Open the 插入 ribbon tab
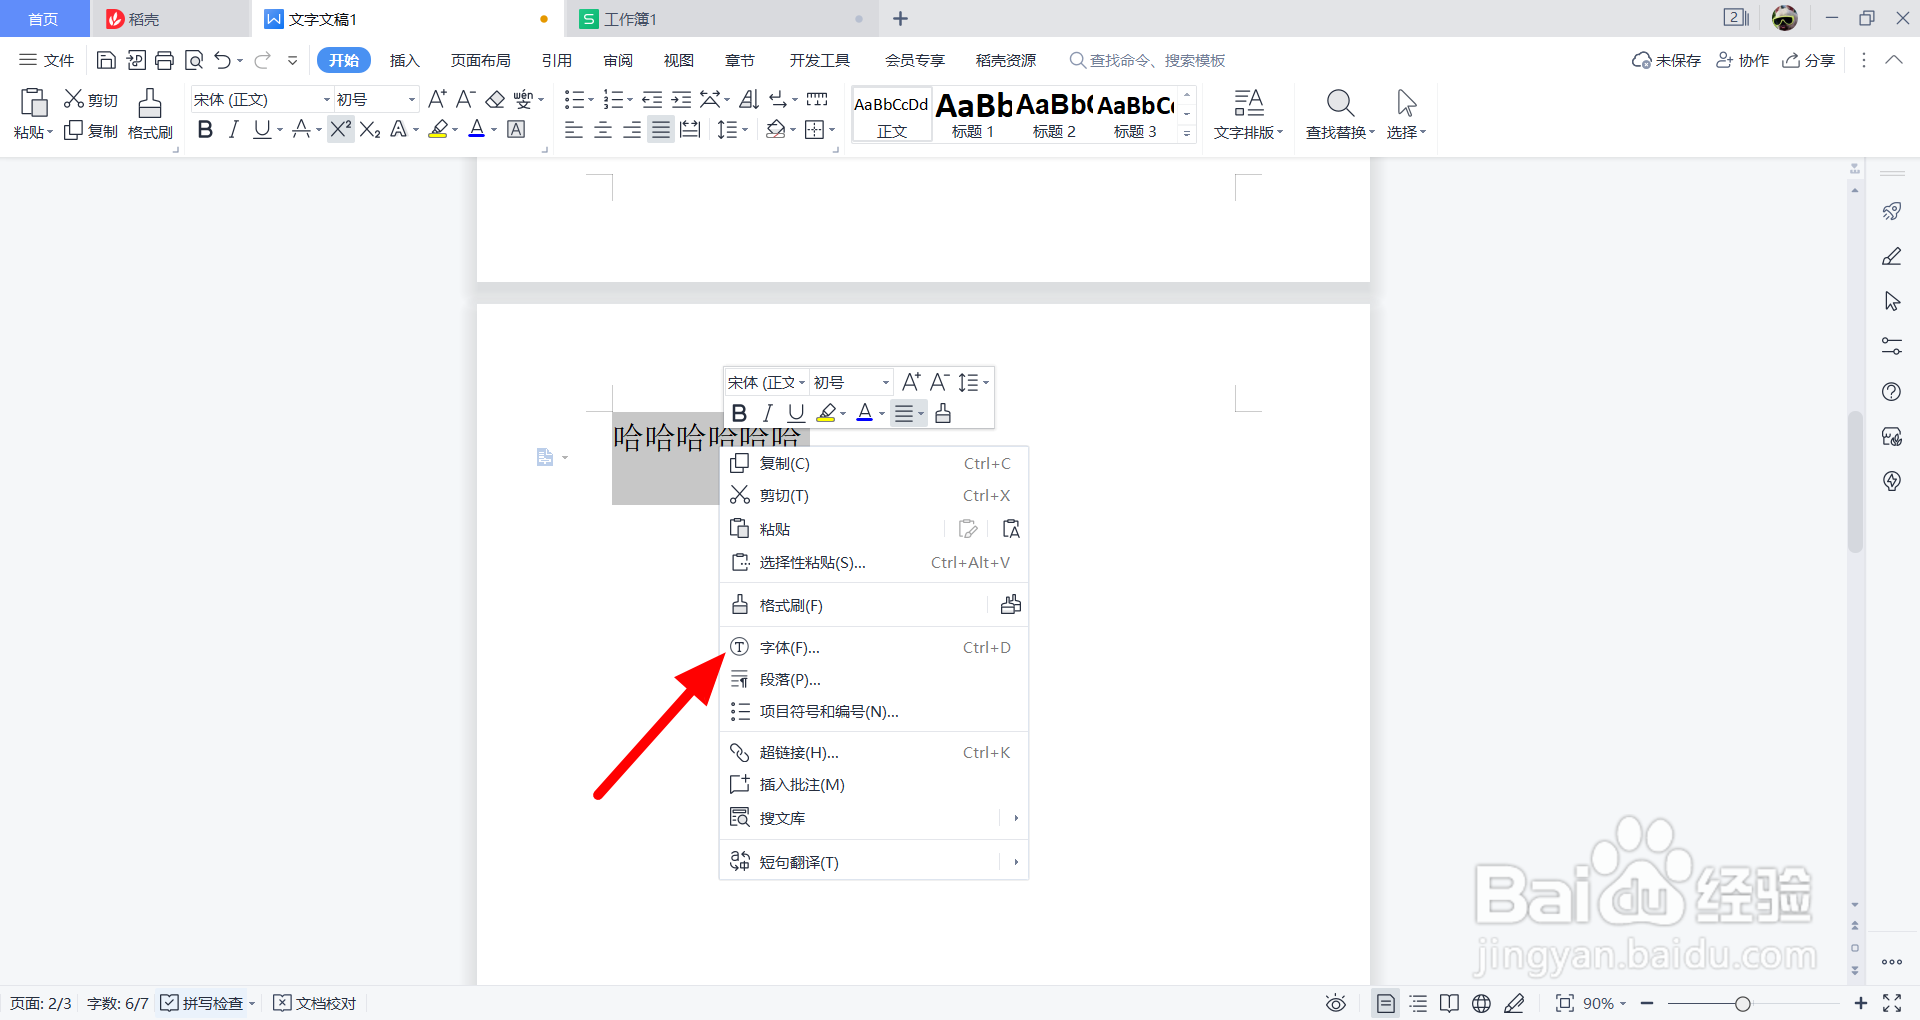 click(404, 60)
